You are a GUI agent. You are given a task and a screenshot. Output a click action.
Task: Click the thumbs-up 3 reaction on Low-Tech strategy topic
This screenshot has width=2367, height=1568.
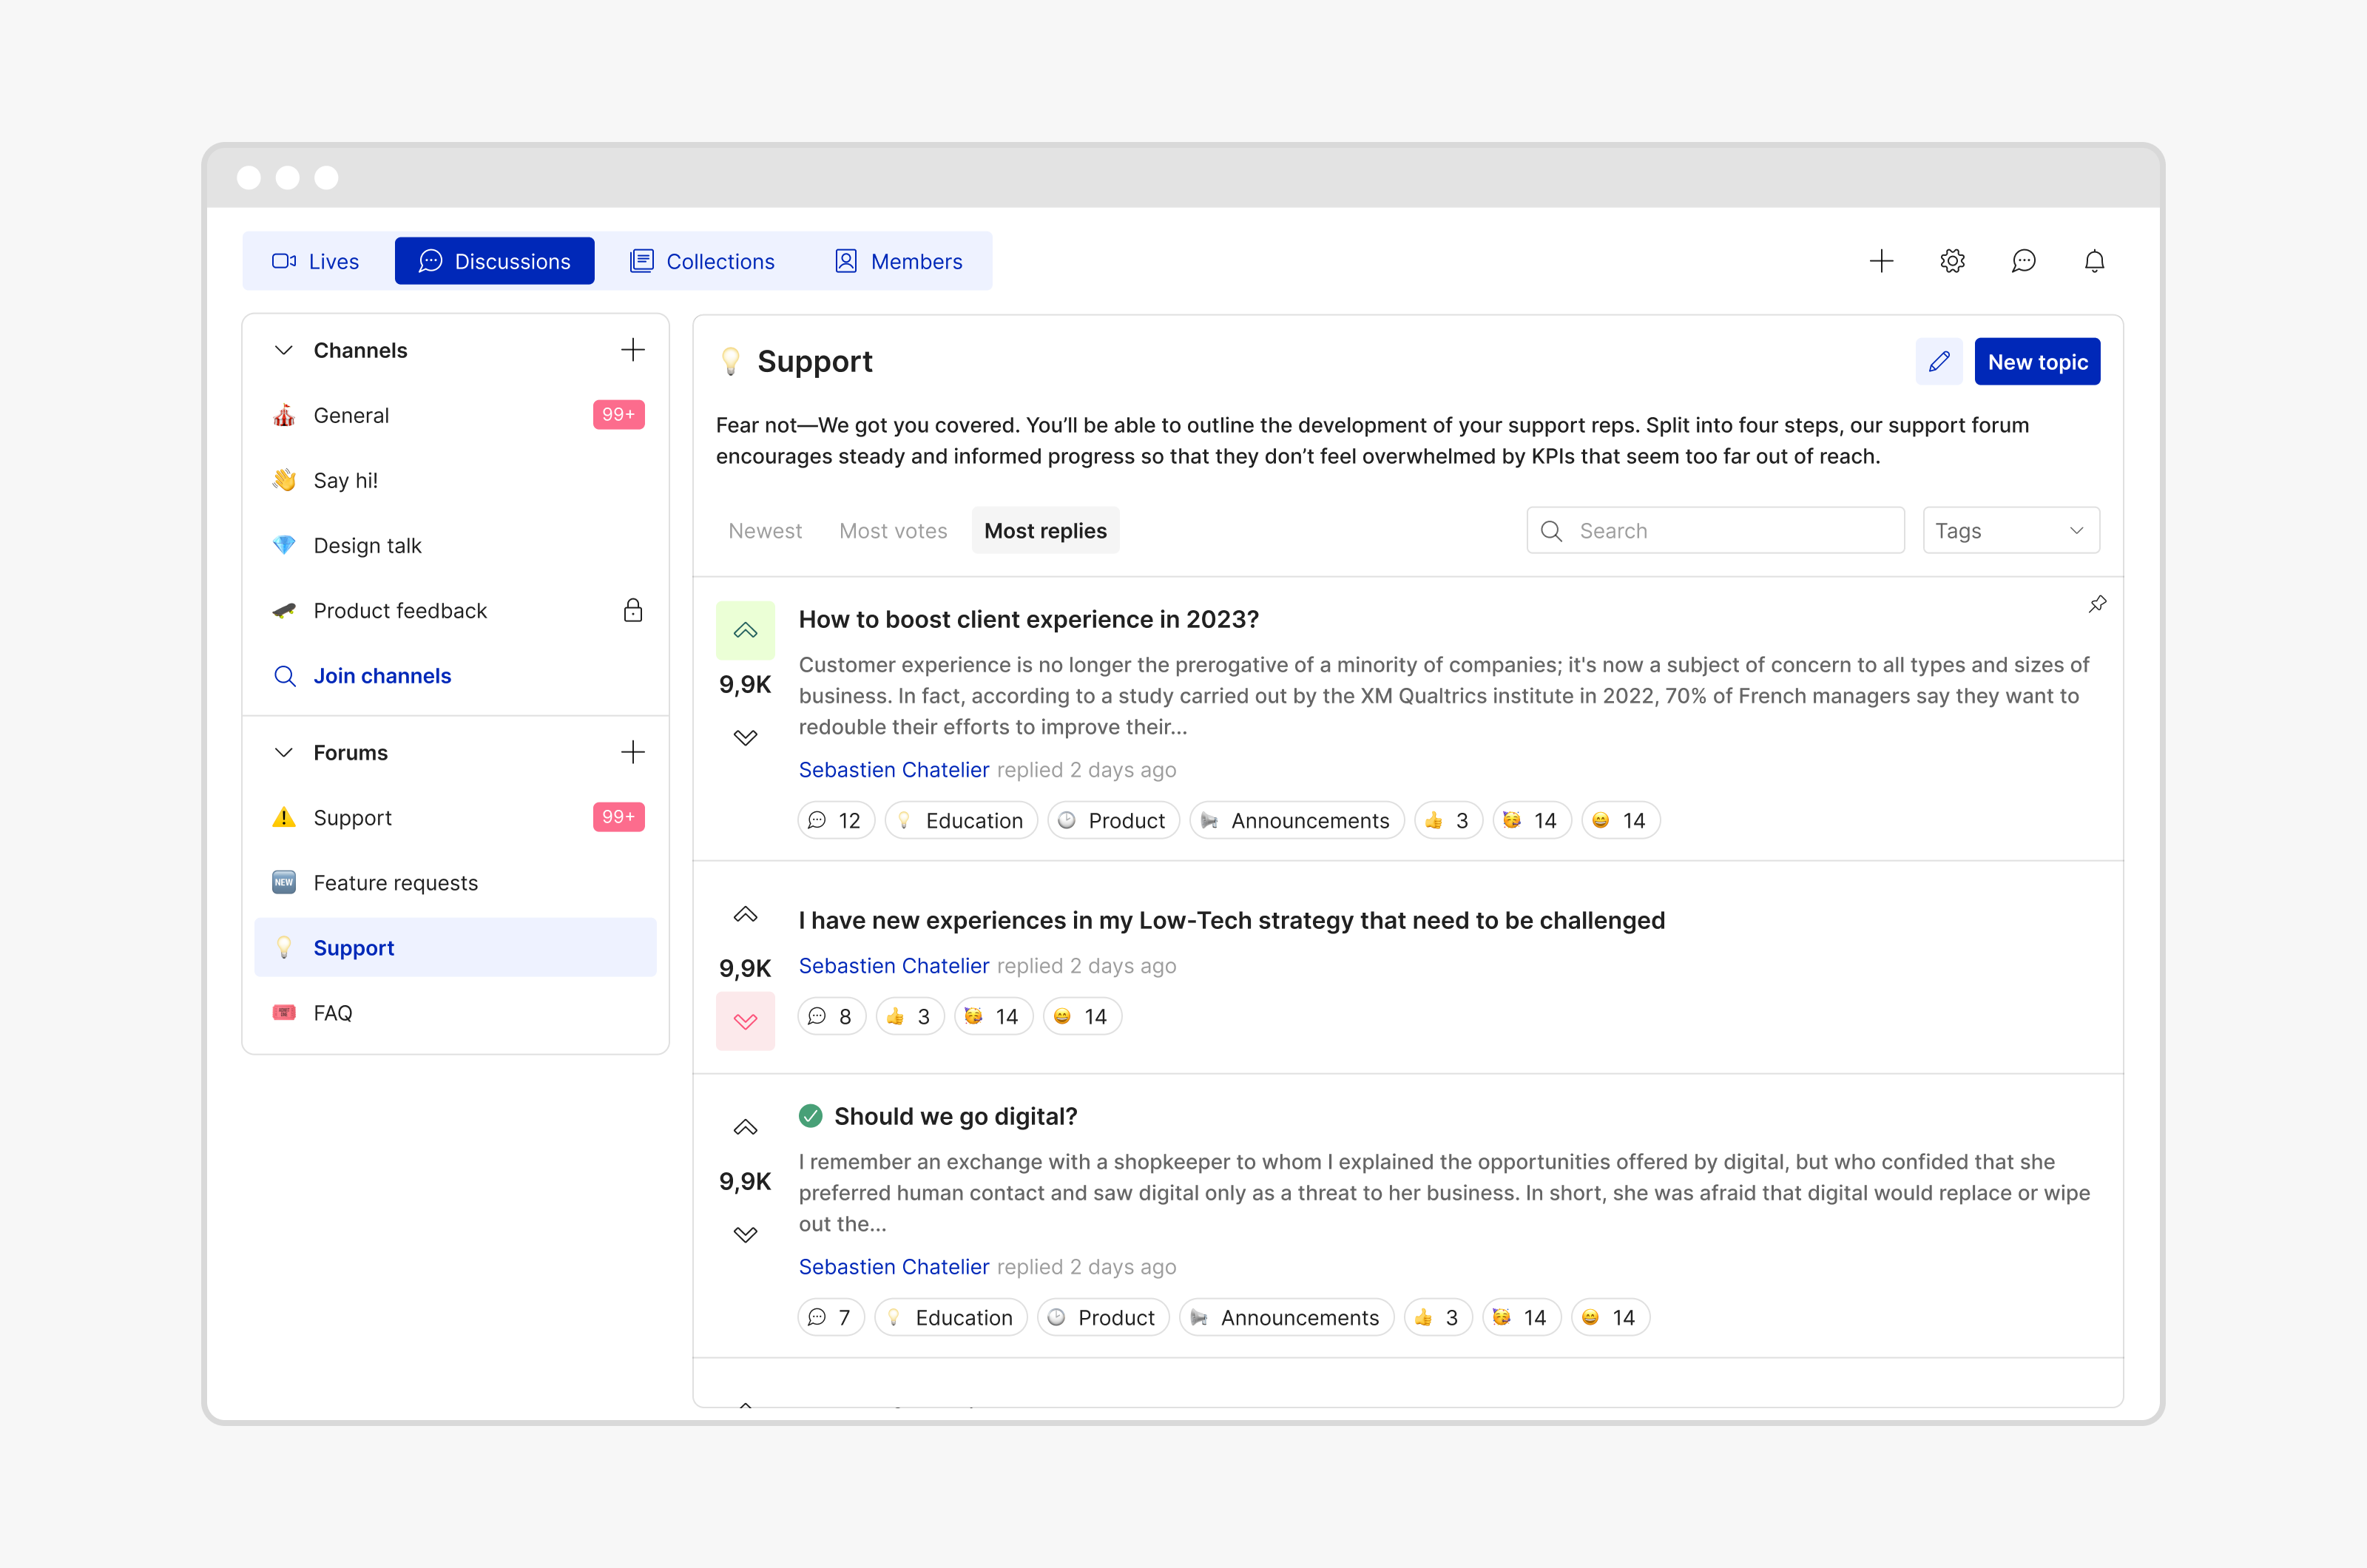click(910, 1016)
